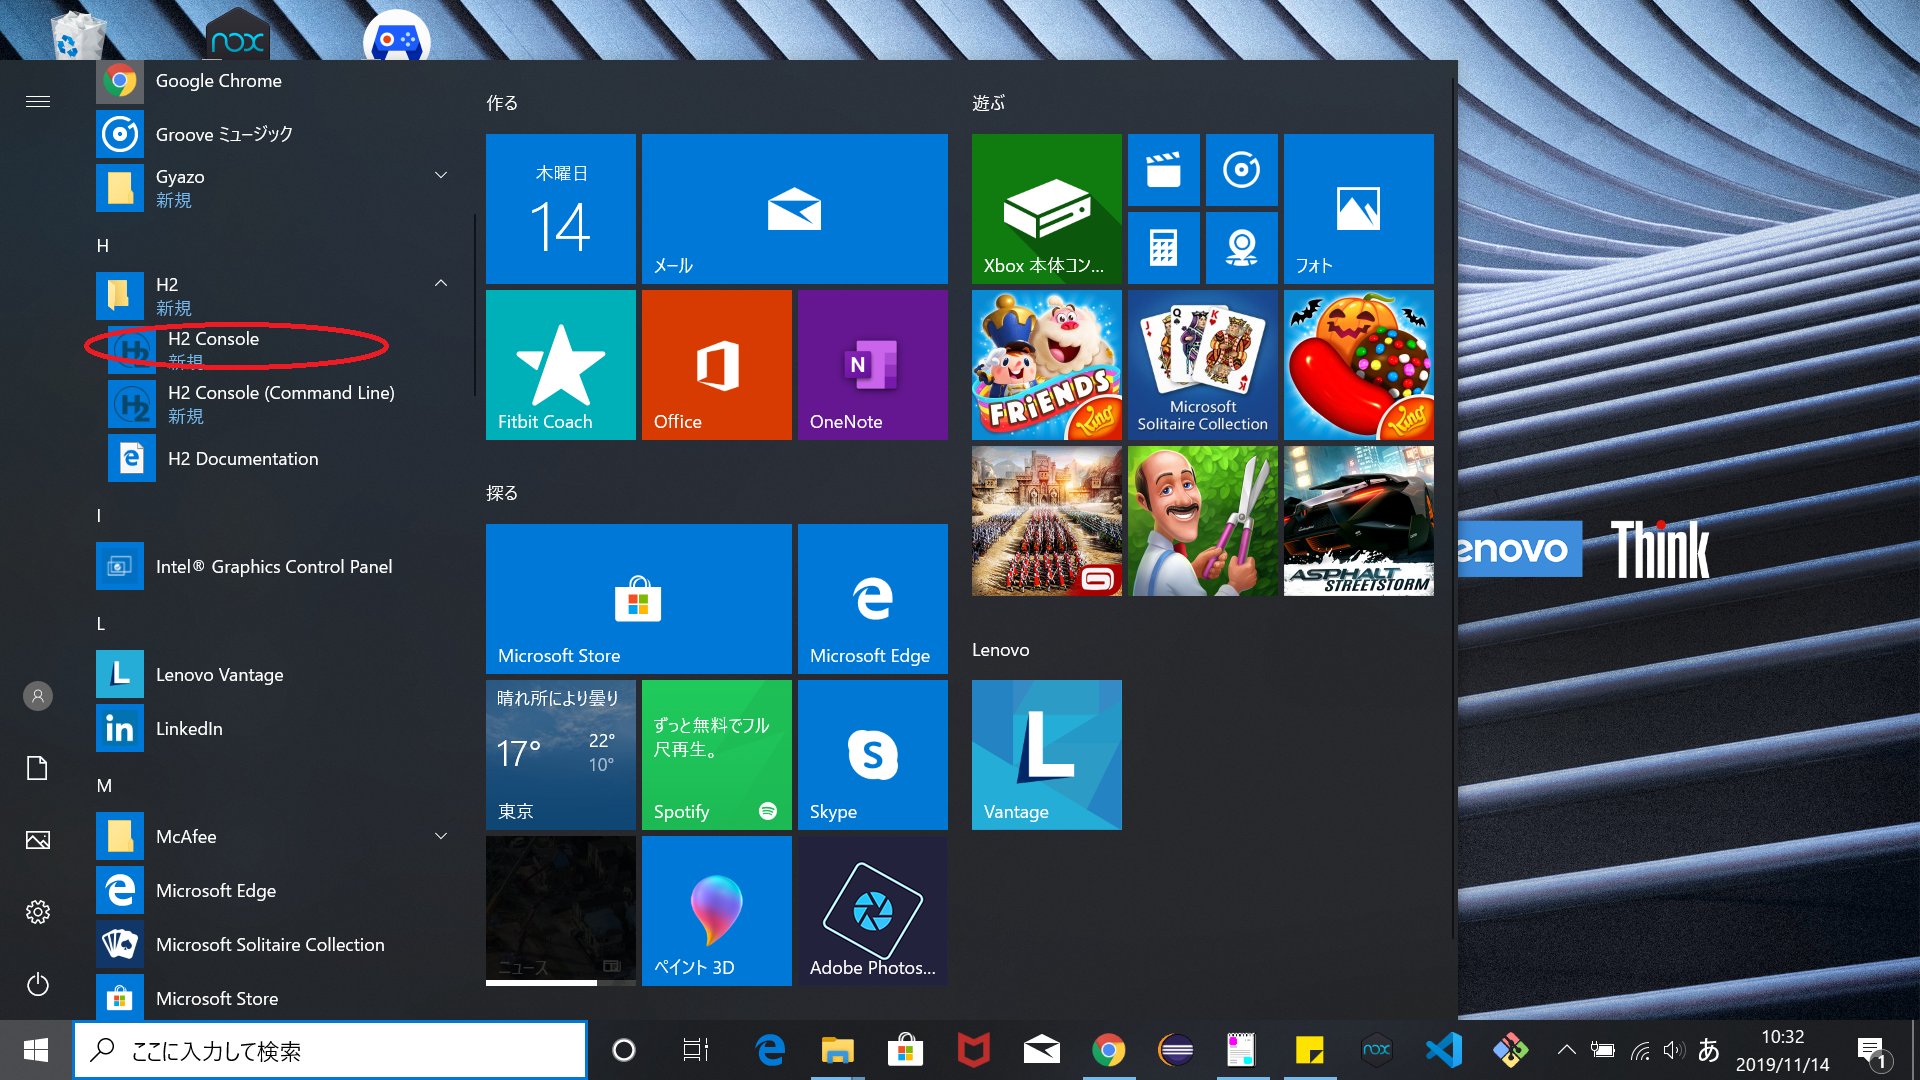Screen dimensions: 1920x1080
Task: Click the 作る group header
Action: point(502,103)
